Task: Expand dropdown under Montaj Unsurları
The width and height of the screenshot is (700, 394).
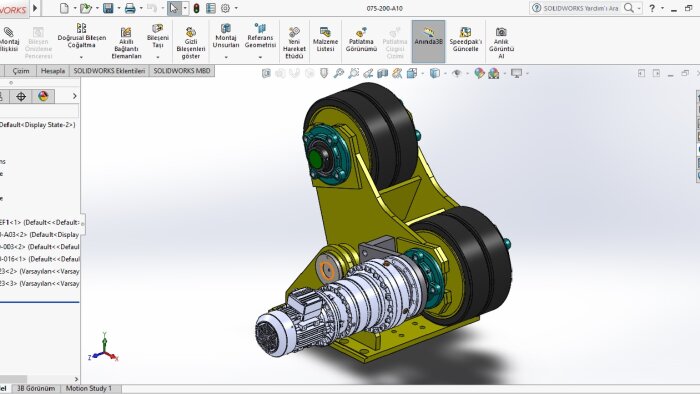Action: tap(226, 57)
